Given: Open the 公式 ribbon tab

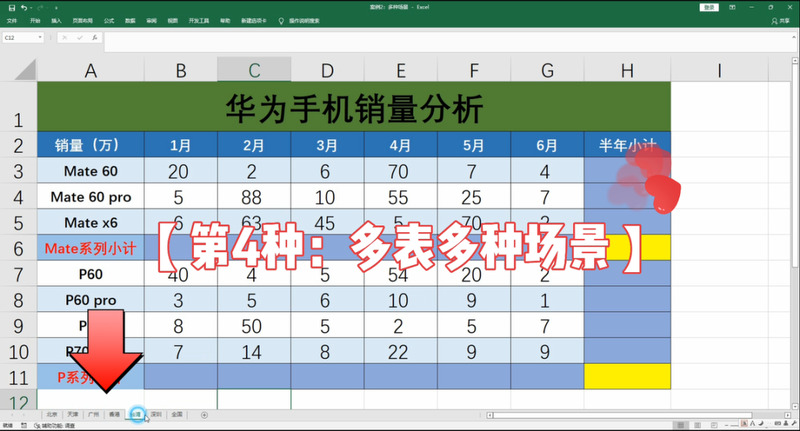Looking at the screenshot, I should 109,21.
